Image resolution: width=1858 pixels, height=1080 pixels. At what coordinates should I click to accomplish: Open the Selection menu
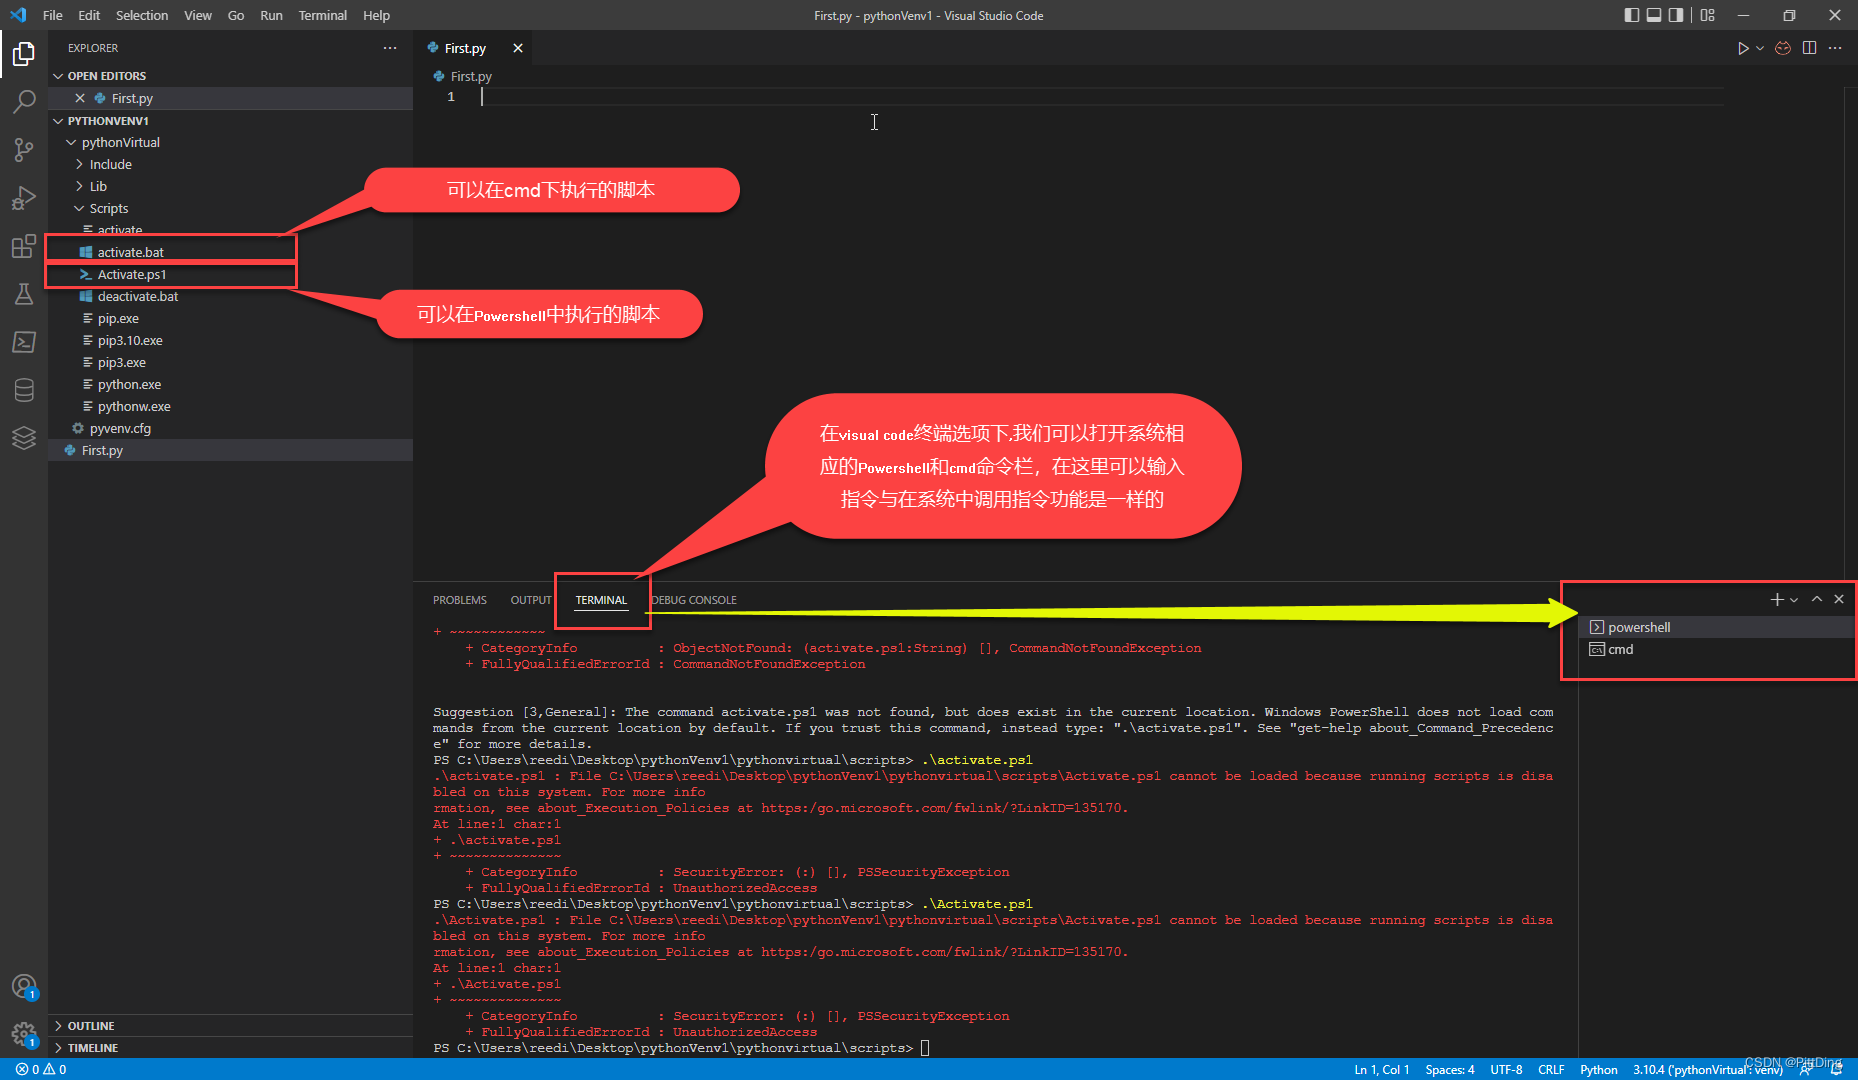[x=142, y=15]
